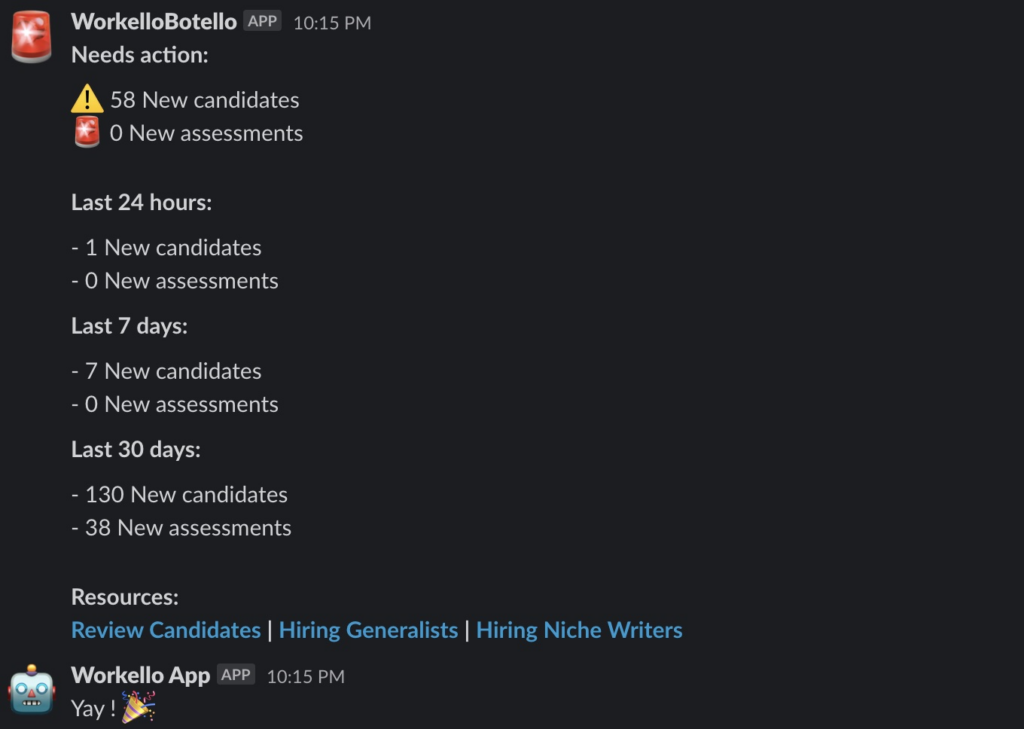1024x729 pixels.
Task: Follow the Hiring Generalists link
Action: (x=368, y=630)
